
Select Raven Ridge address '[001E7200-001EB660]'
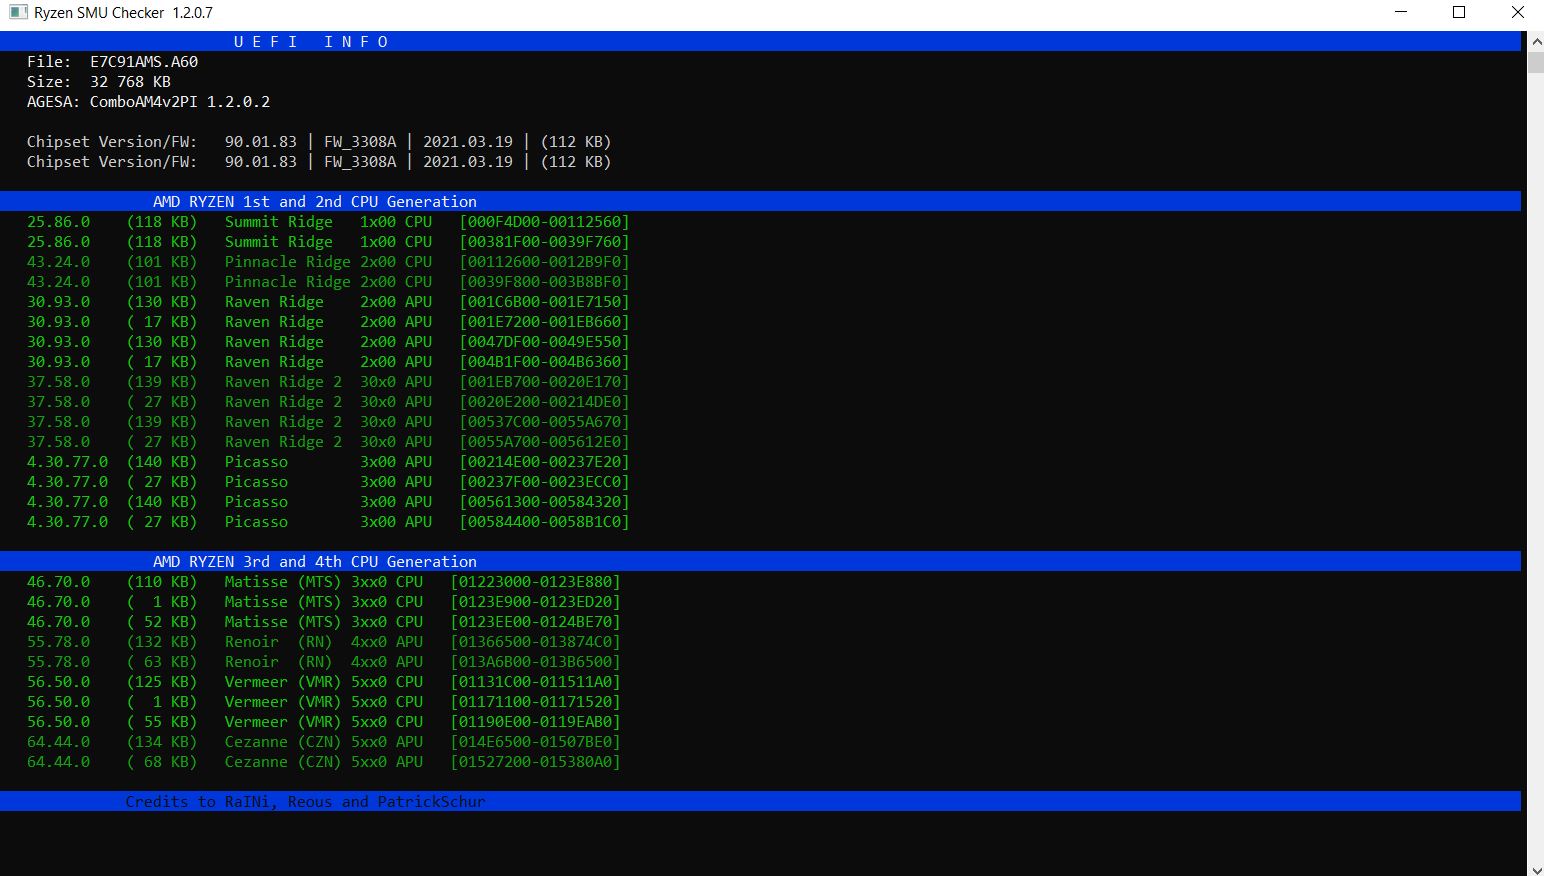click(x=545, y=322)
